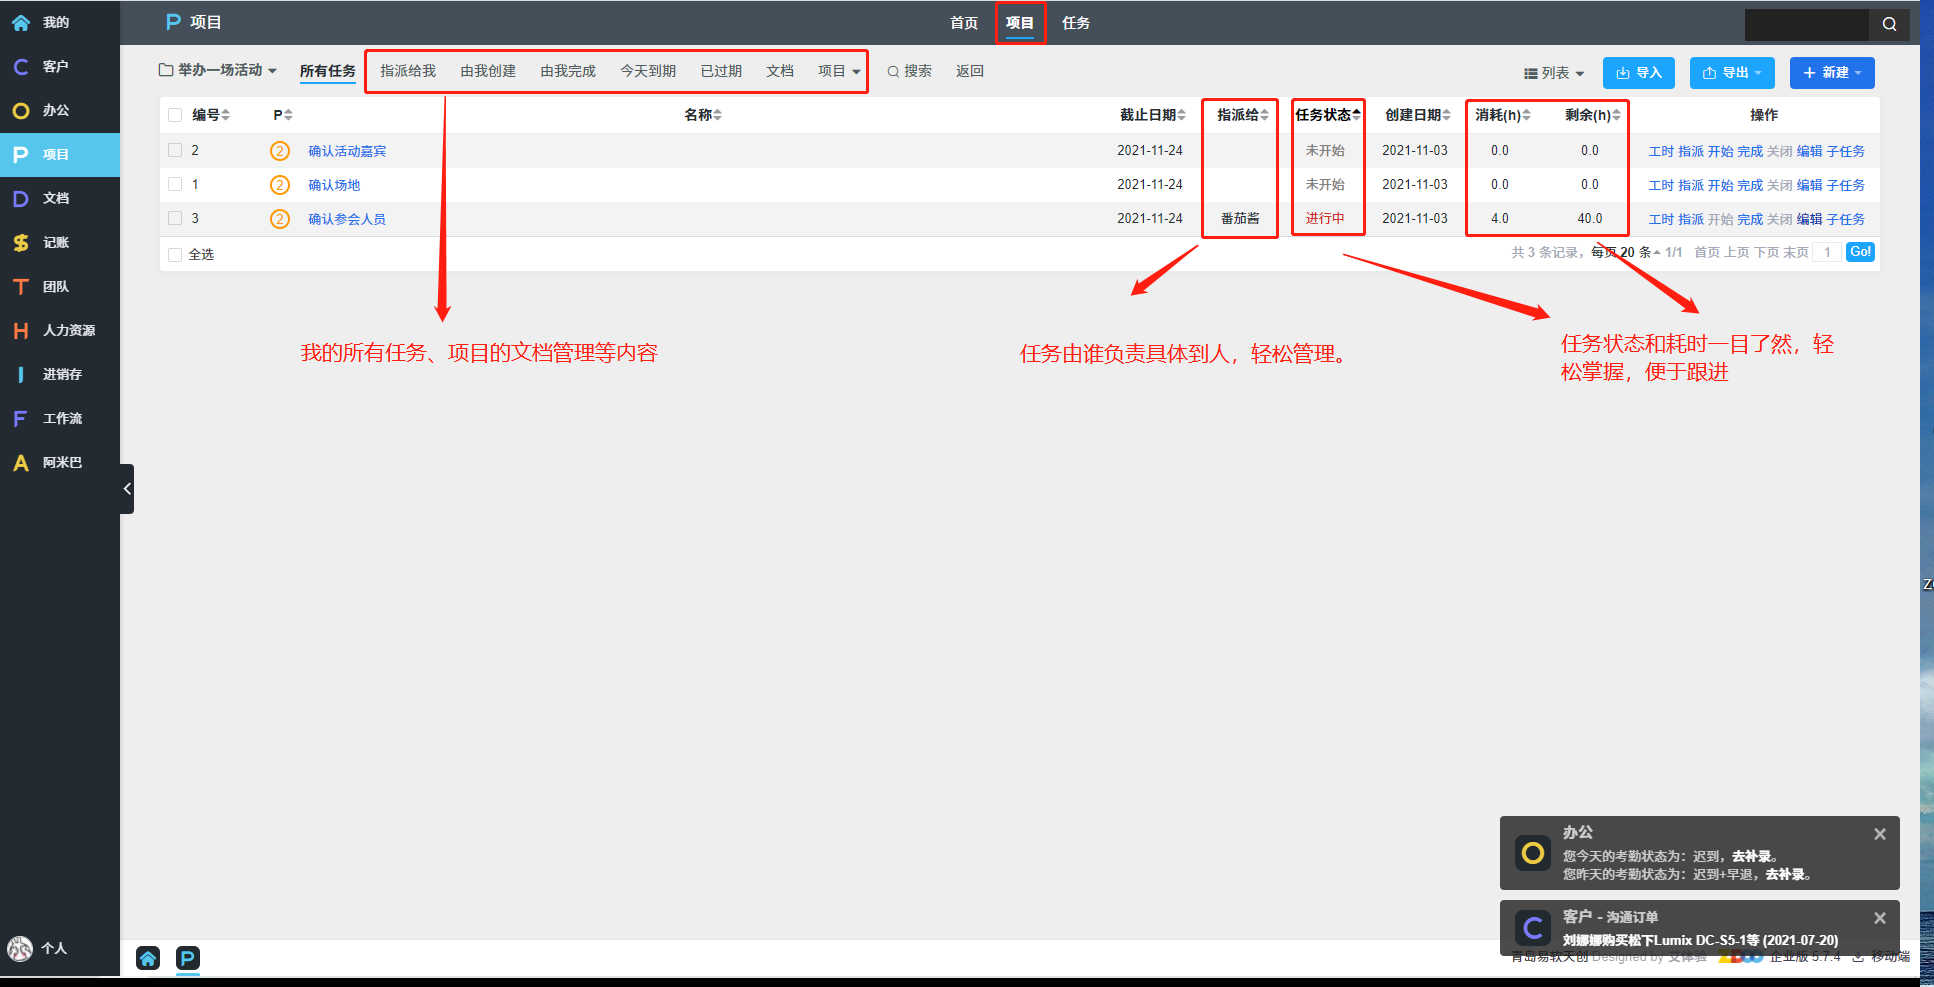Click the page number input field
The width and height of the screenshot is (1934, 987).
point(1827,252)
